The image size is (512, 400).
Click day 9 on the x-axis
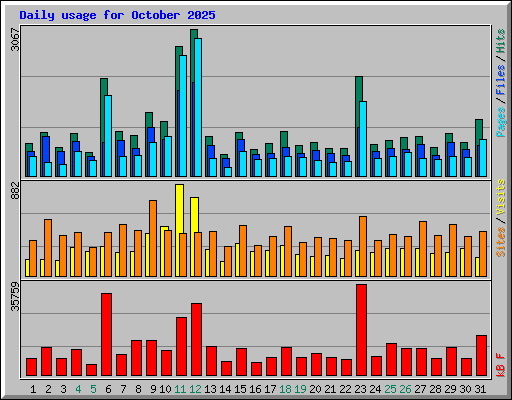point(153,389)
